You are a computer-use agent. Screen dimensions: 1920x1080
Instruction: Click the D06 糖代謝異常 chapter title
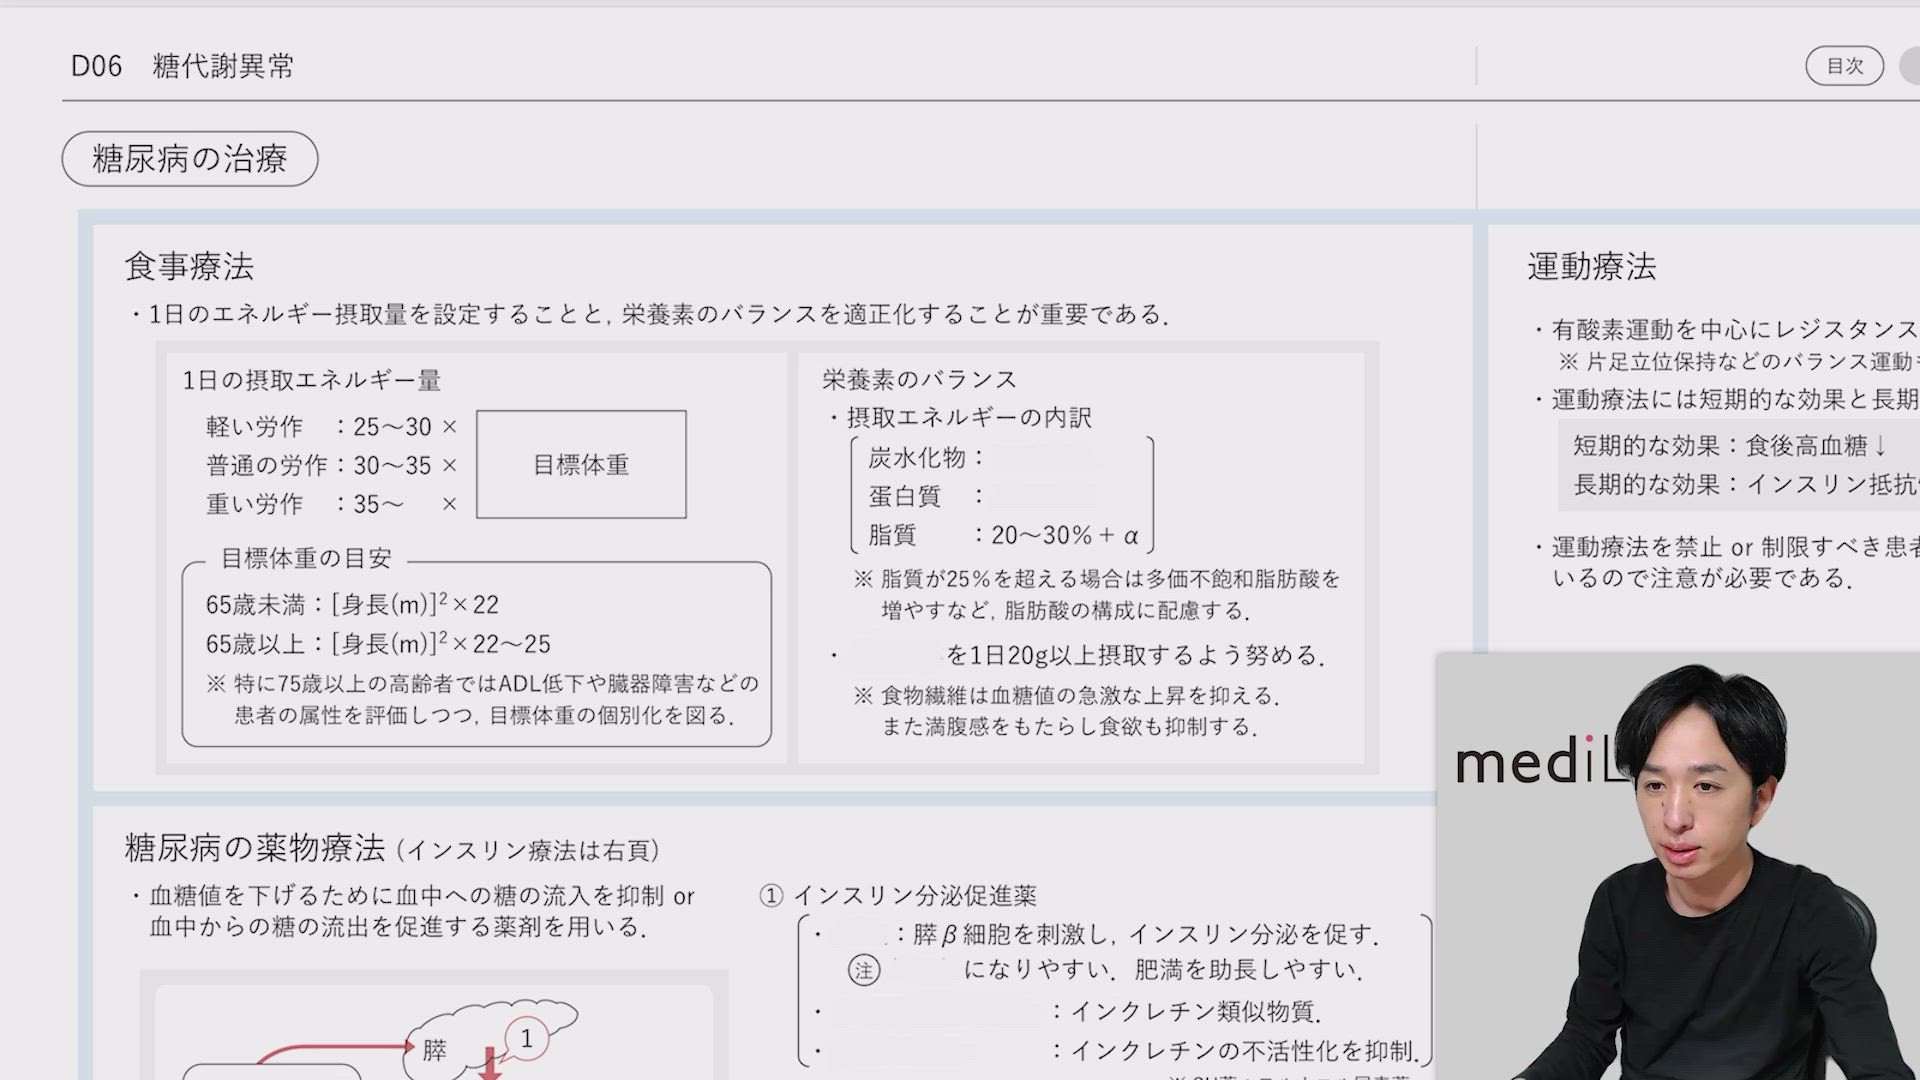182,66
